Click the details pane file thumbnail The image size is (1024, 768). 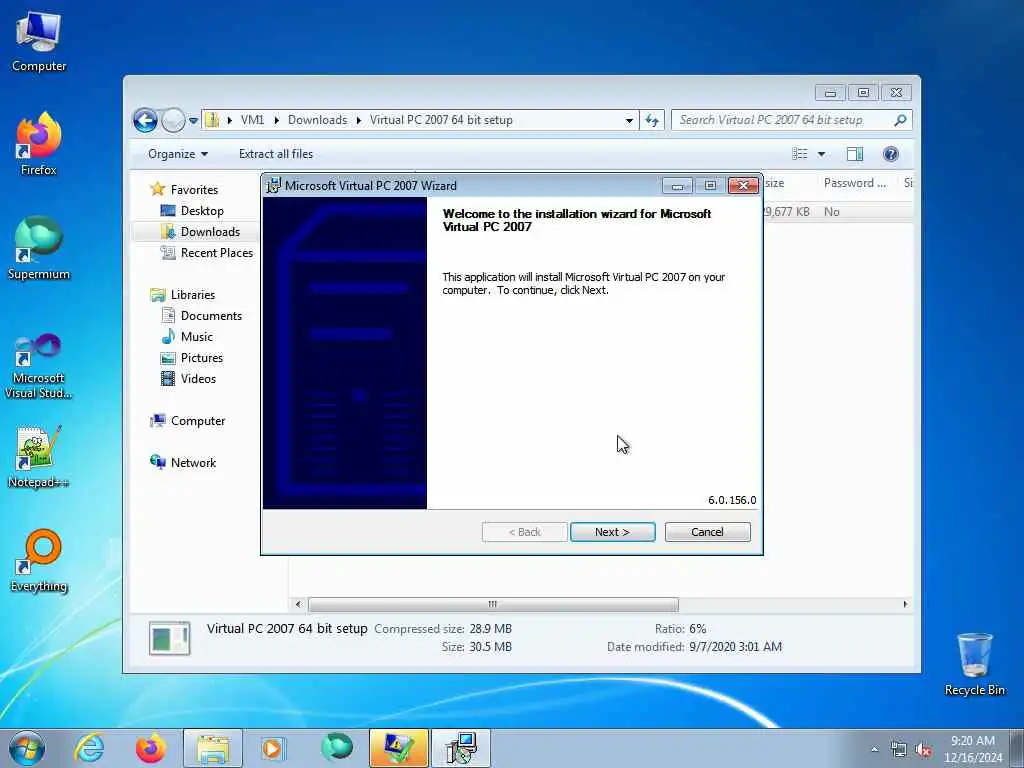pos(170,638)
